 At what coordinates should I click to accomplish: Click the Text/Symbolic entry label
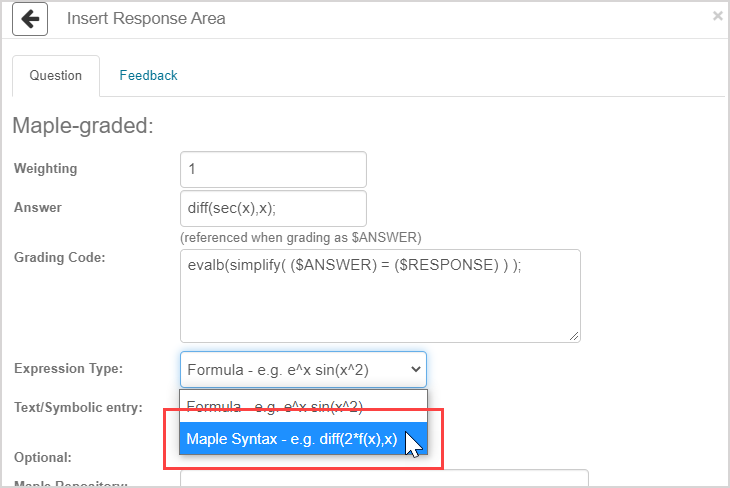coord(78,408)
